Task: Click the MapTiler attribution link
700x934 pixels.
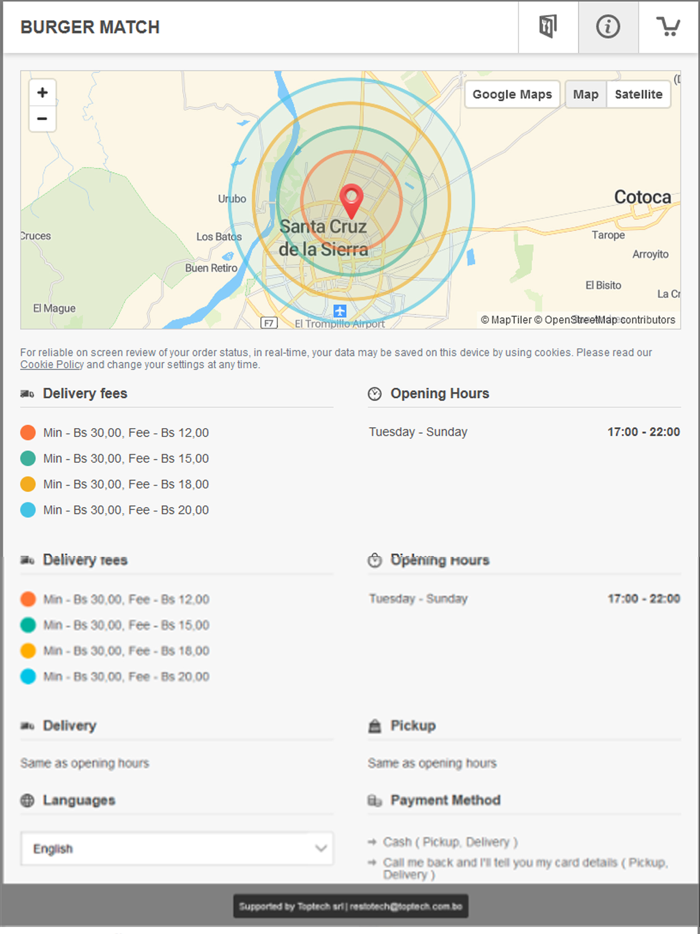Action: [x=506, y=320]
